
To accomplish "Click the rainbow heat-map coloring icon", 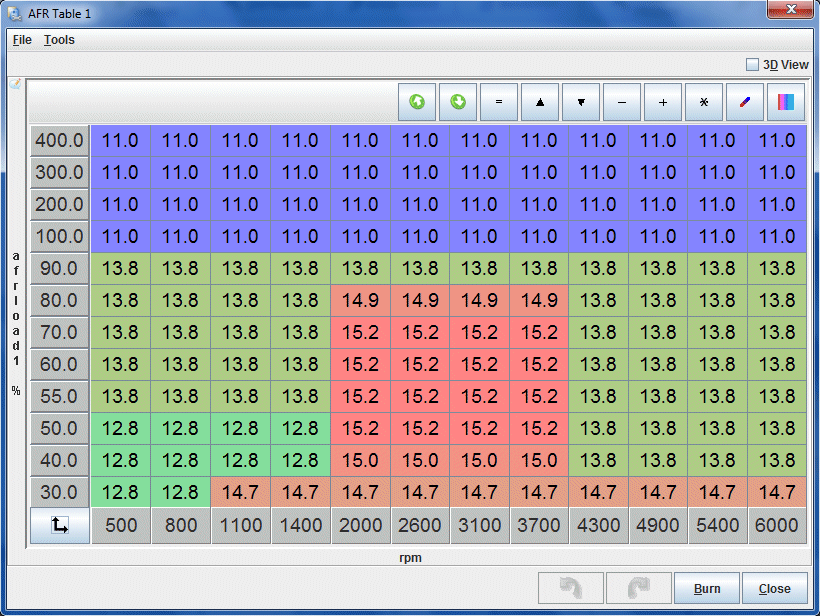I will point(786,102).
